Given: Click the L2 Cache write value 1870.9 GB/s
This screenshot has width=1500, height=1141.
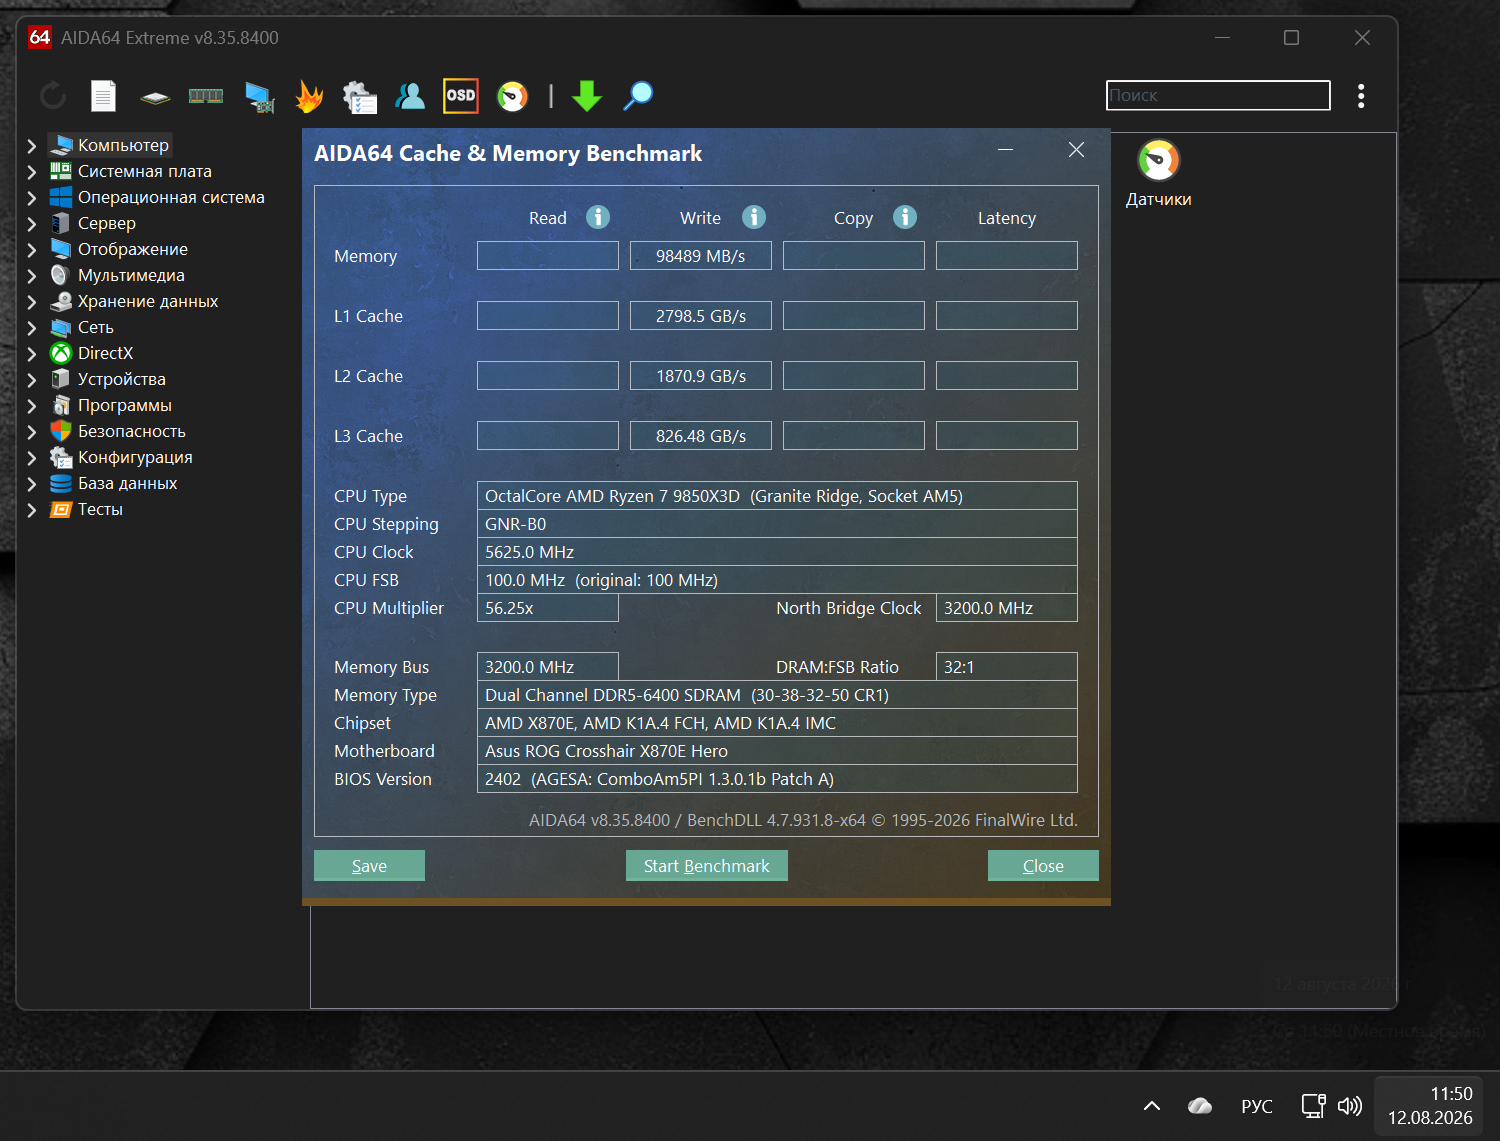Looking at the screenshot, I should 701,376.
